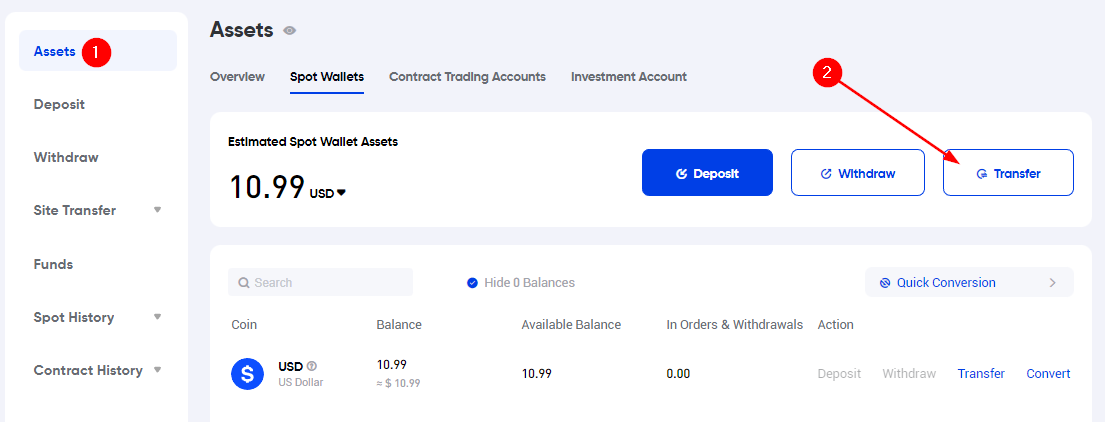The height and width of the screenshot is (422, 1105).
Task: Click the Coin column header
Action: click(x=244, y=325)
